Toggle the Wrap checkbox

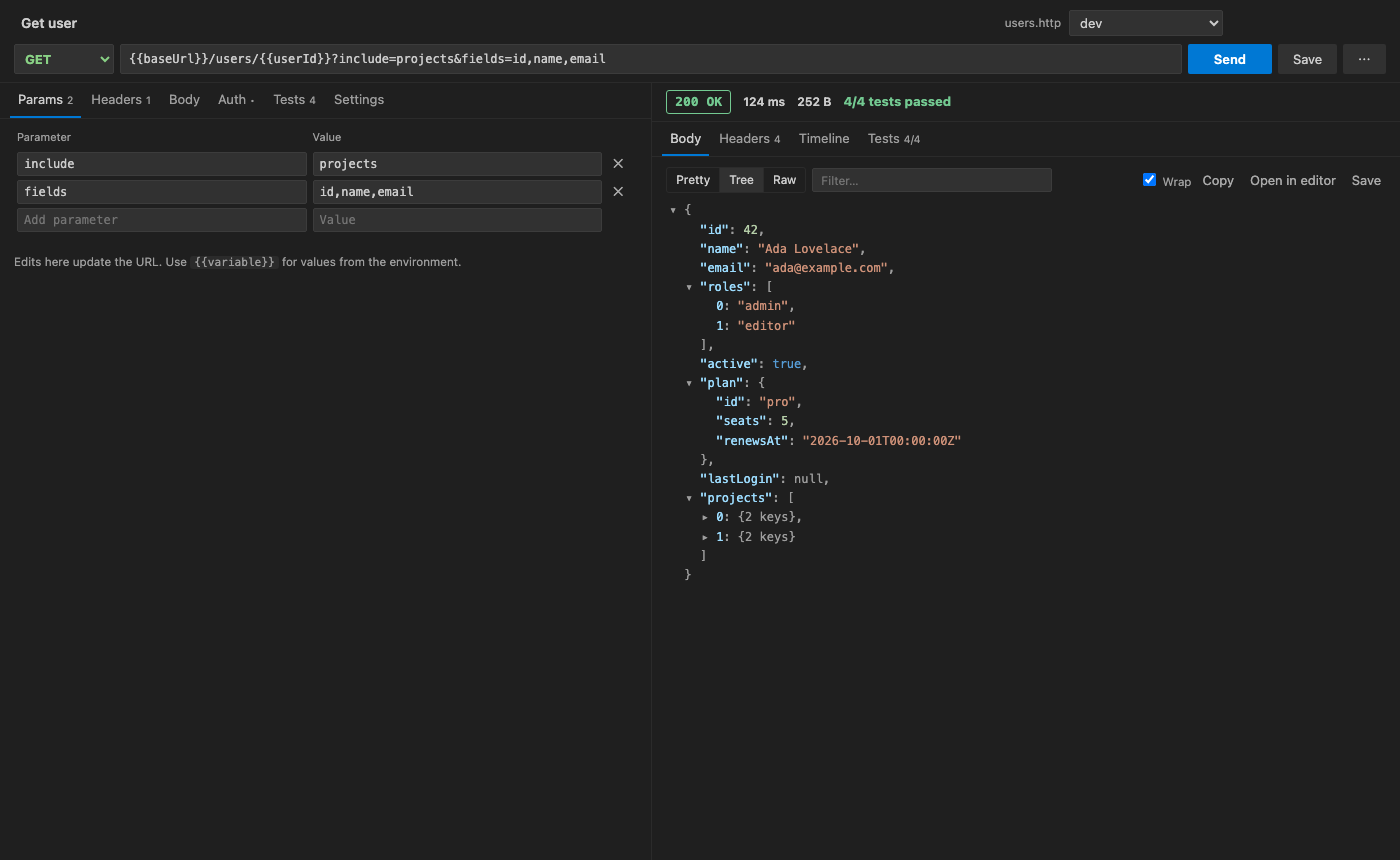click(1149, 180)
